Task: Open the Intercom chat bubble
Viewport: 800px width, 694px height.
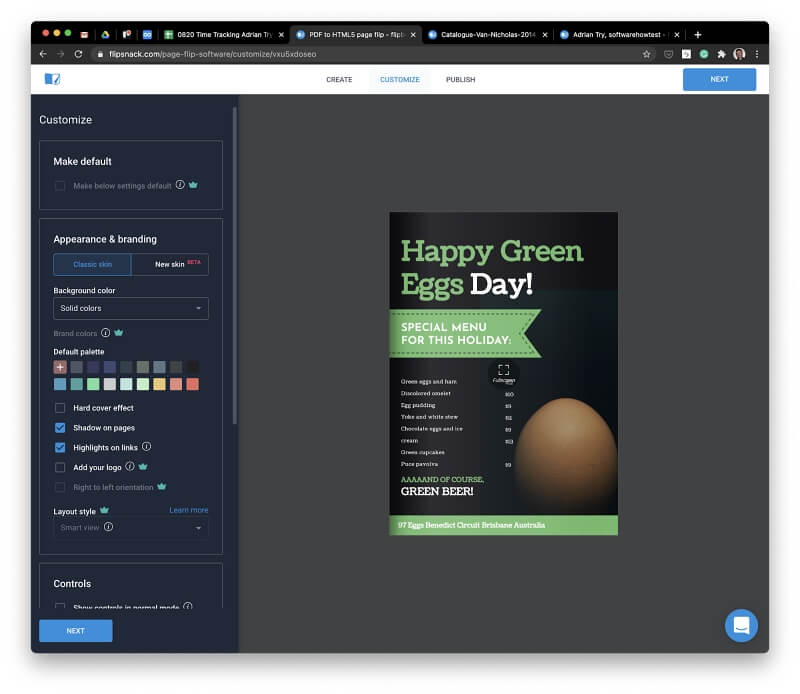Action: (741, 625)
